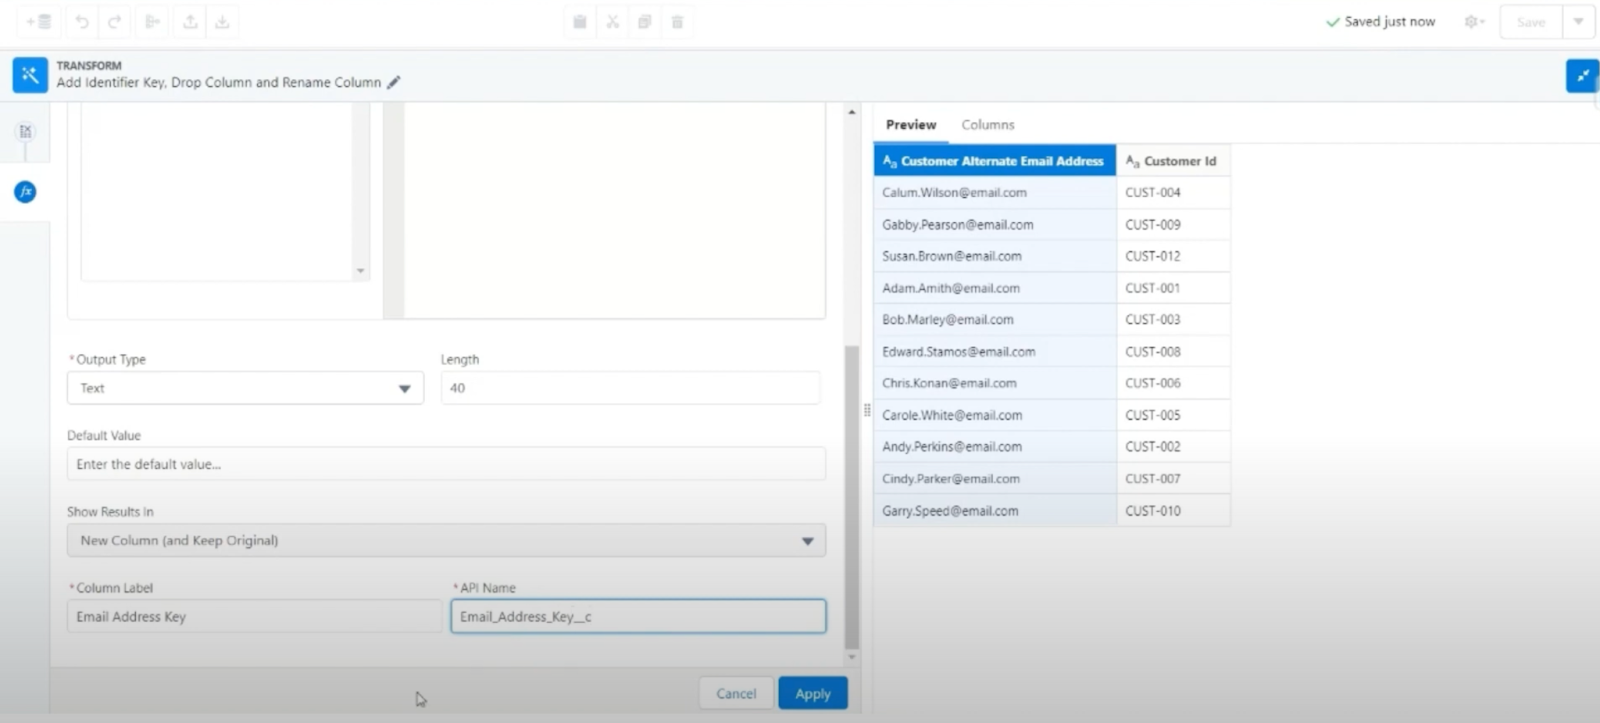Click the CUST-012 cell
The width and height of the screenshot is (1600, 723).
pos(1173,256)
